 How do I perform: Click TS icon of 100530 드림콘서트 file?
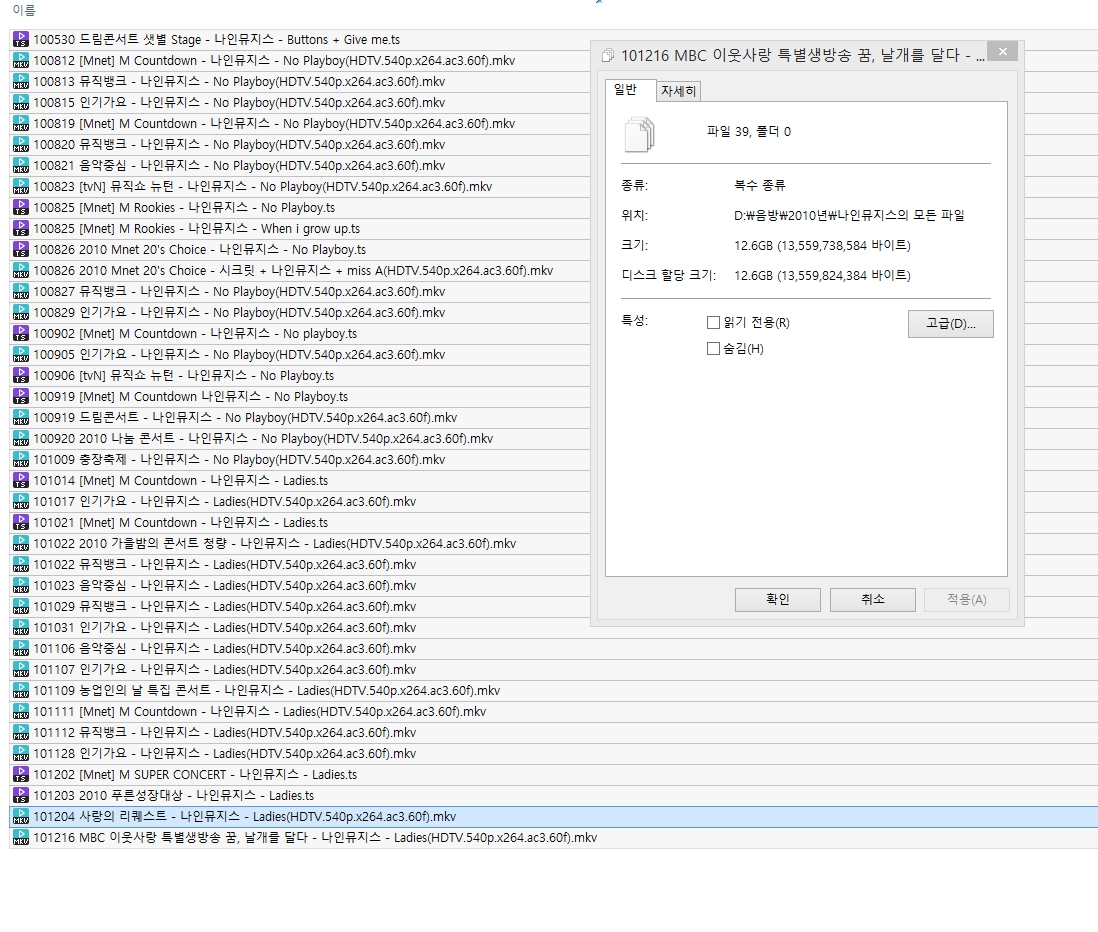[21, 40]
